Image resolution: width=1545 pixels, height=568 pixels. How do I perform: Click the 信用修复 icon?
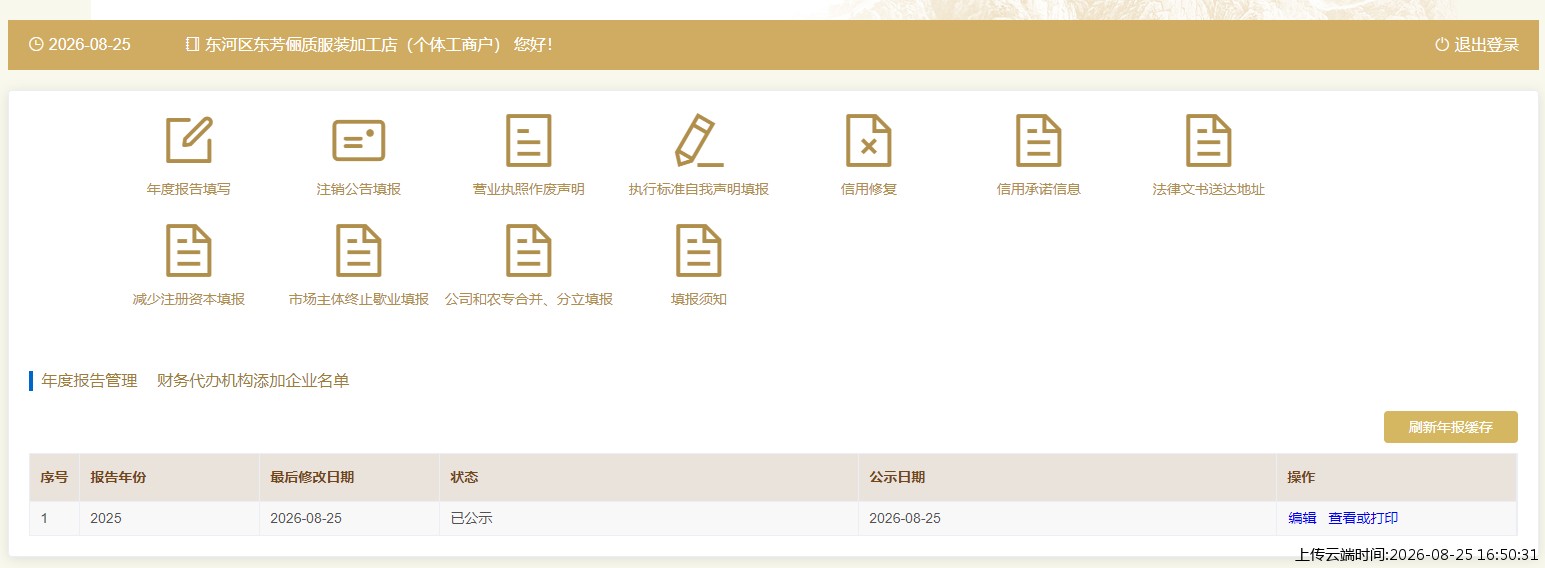tap(869, 140)
